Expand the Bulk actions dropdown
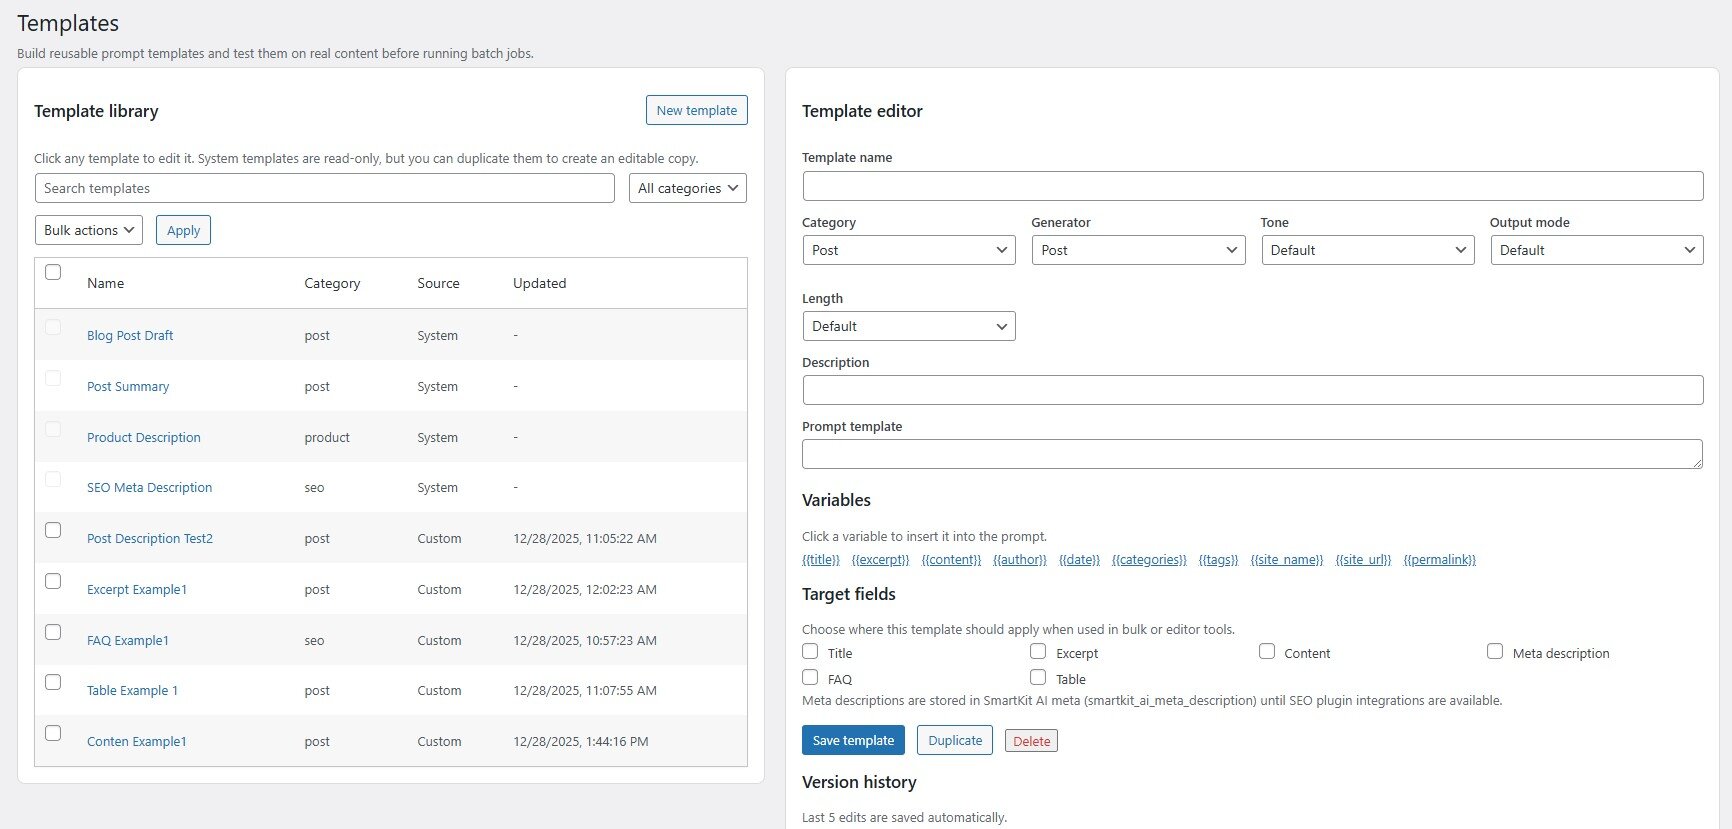This screenshot has width=1732, height=829. pos(89,230)
